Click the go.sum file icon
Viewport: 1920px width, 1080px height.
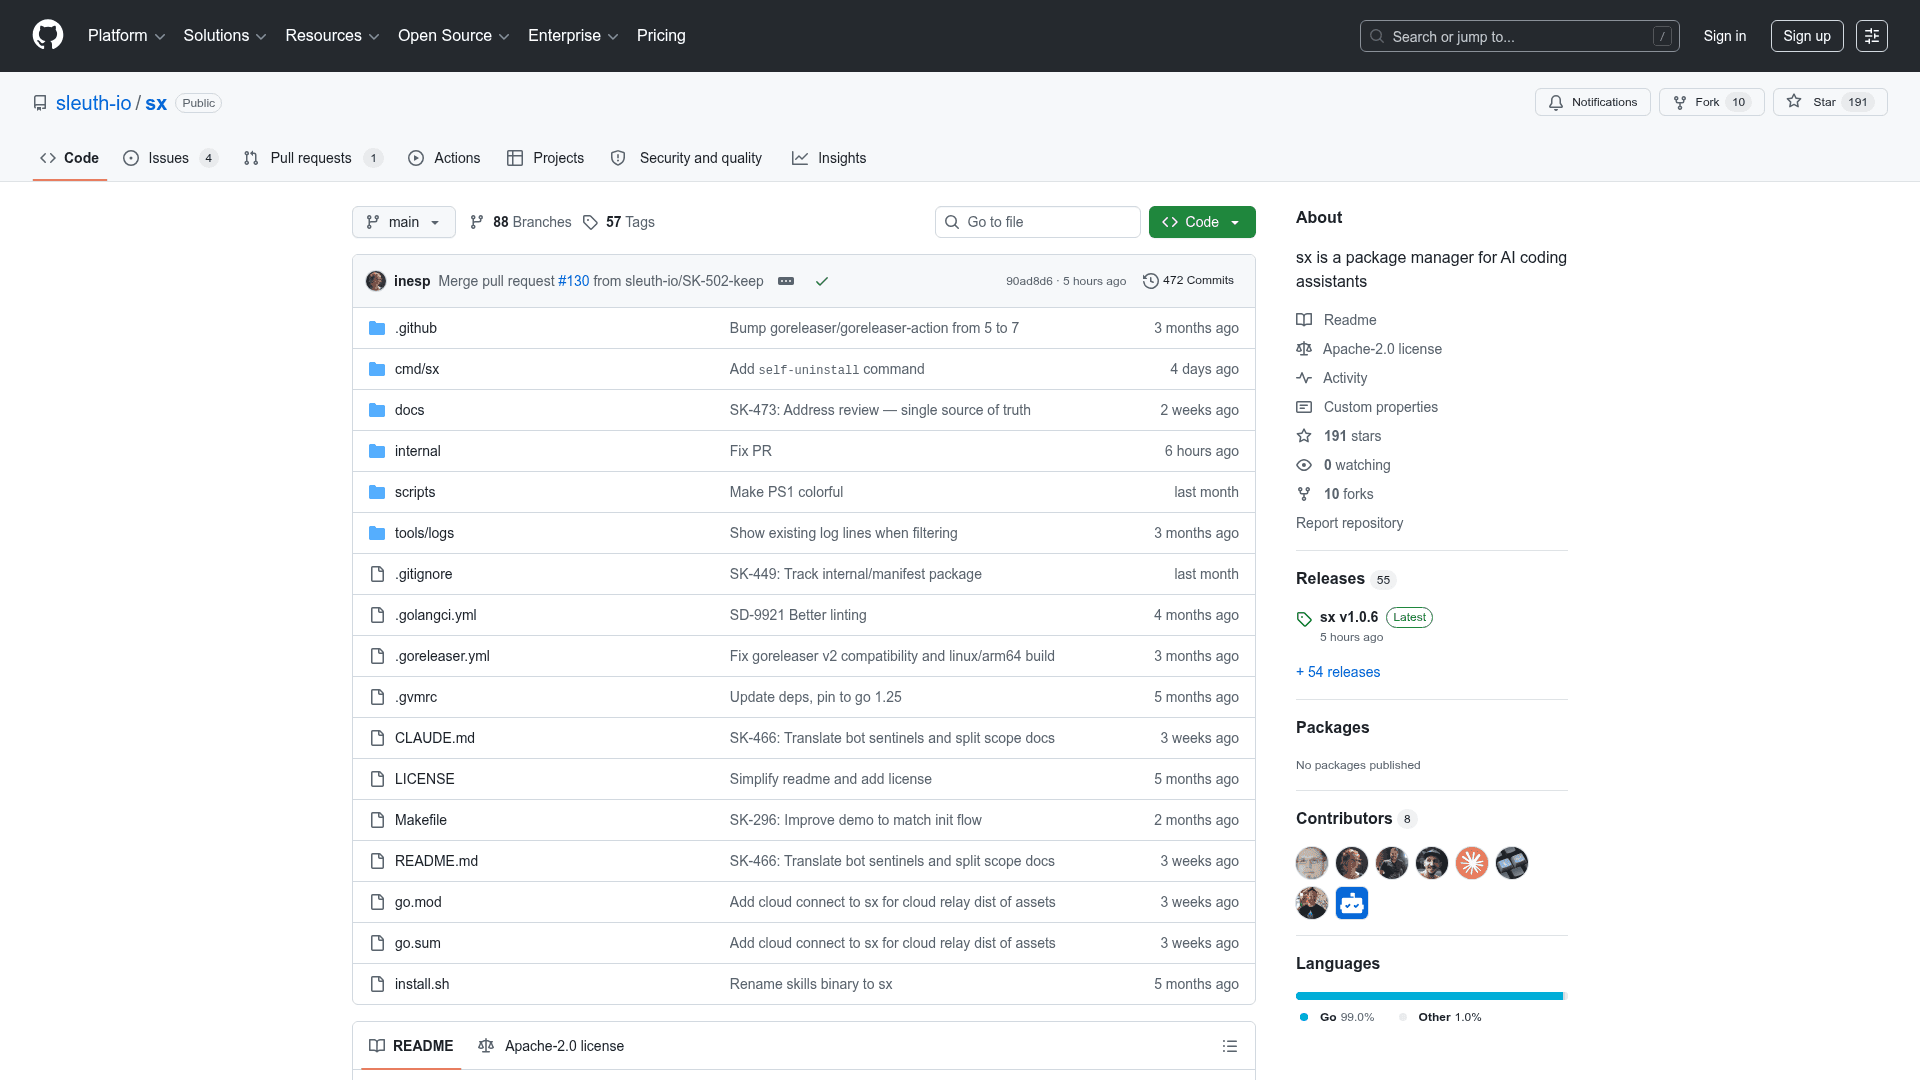(377, 943)
